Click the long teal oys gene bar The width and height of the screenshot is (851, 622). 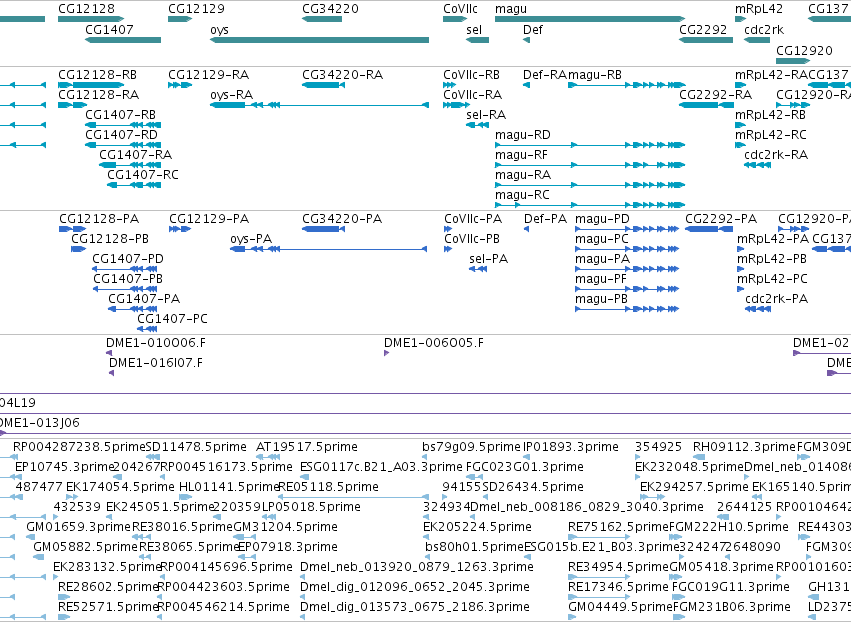tap(319, 40)
